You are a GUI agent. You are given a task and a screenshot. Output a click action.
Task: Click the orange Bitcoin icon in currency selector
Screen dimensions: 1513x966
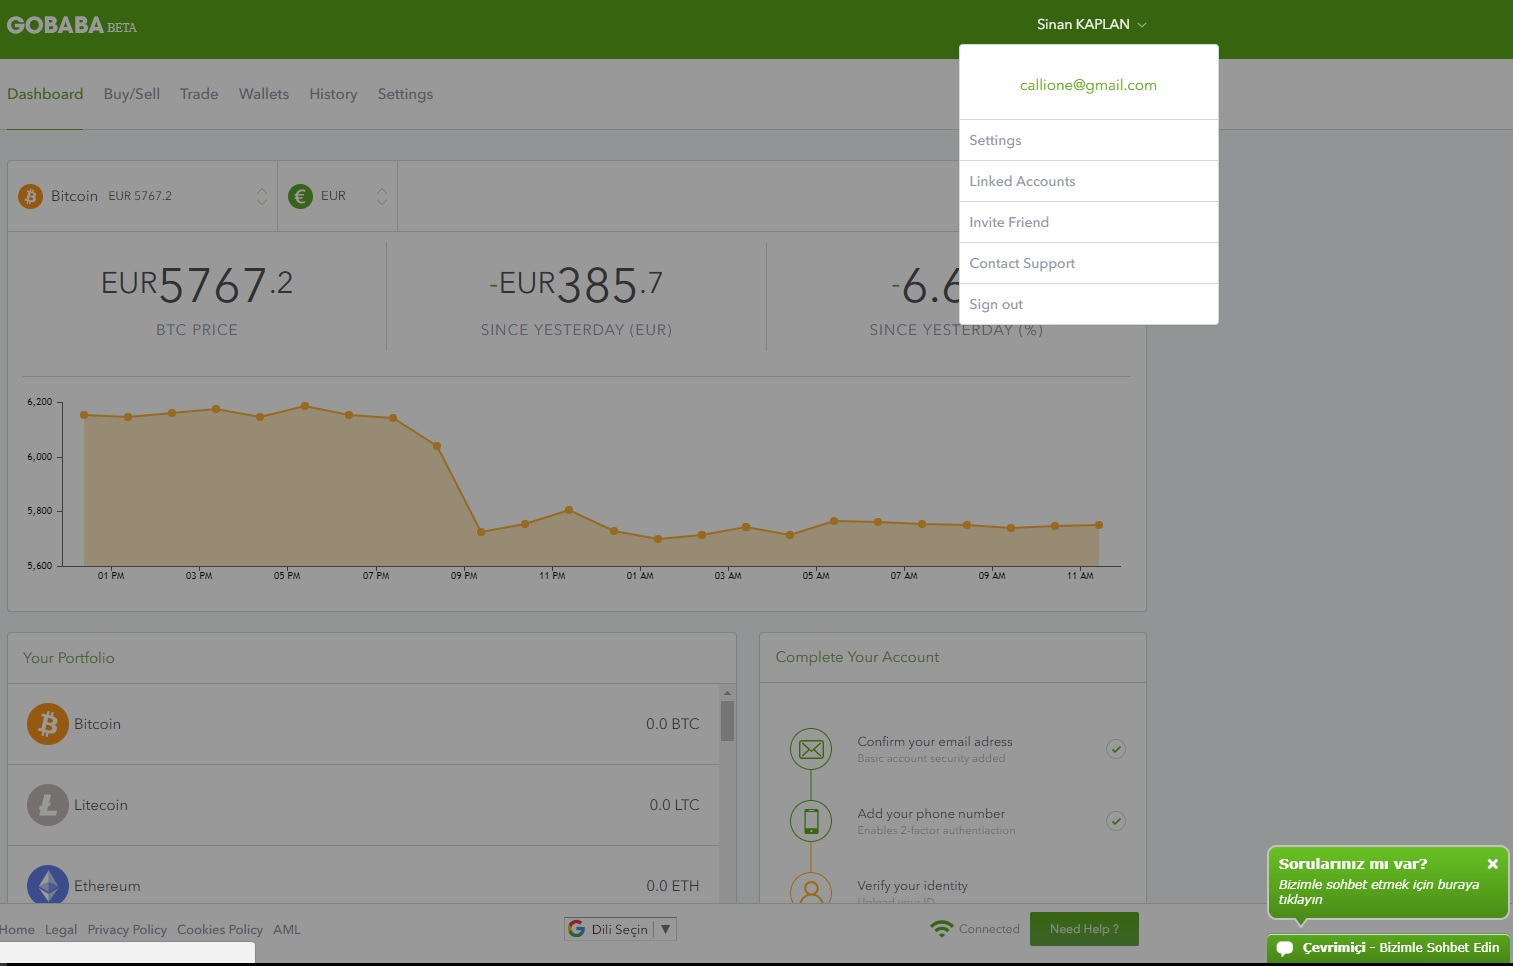[x=31, y=196]
